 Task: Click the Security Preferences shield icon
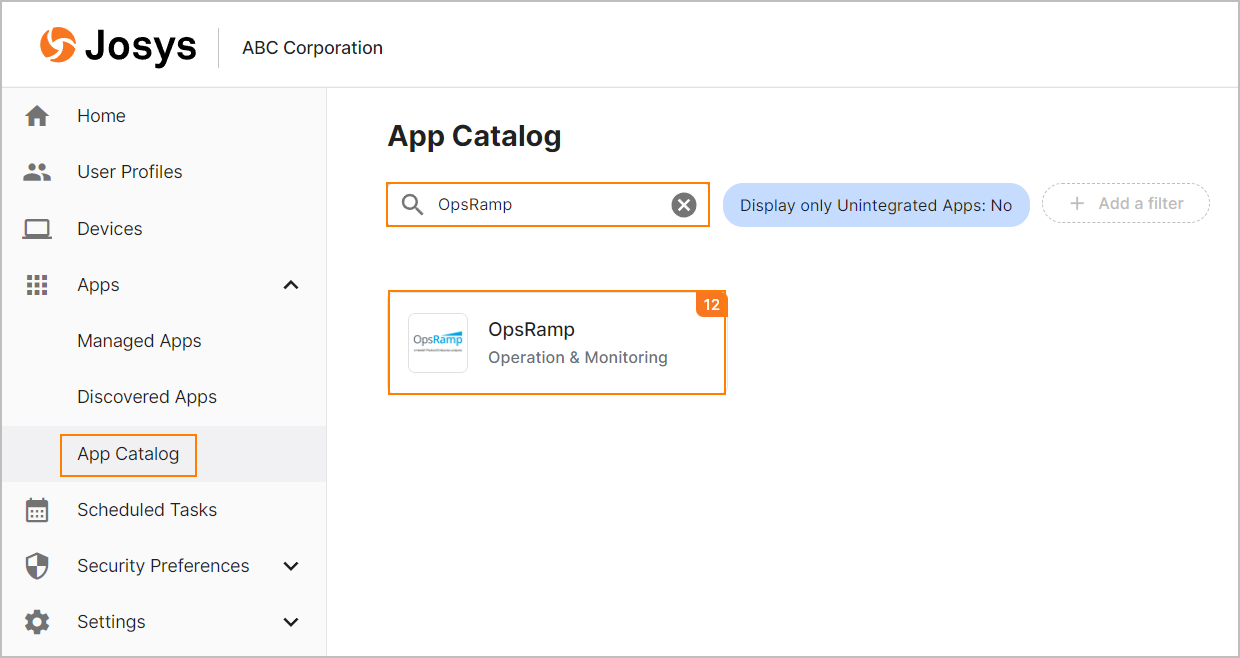[37, 566]
